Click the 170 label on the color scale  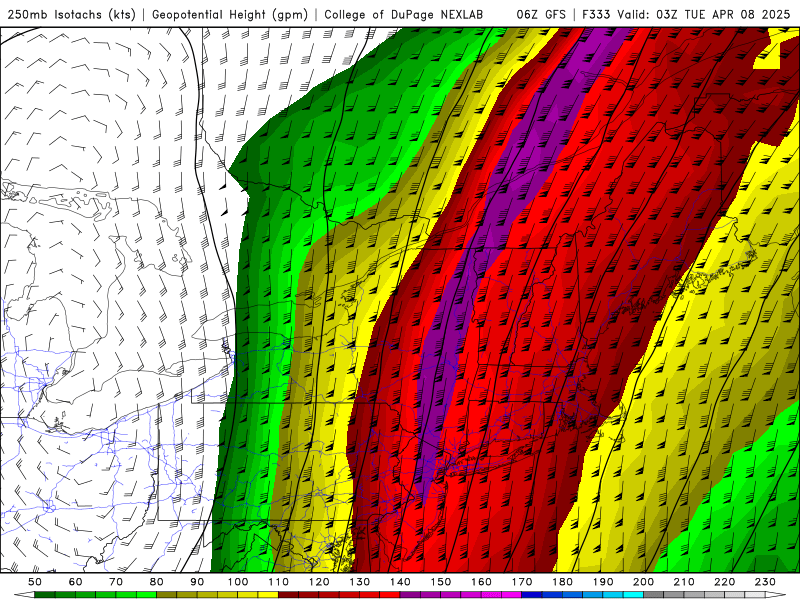(x=522, y=582)
